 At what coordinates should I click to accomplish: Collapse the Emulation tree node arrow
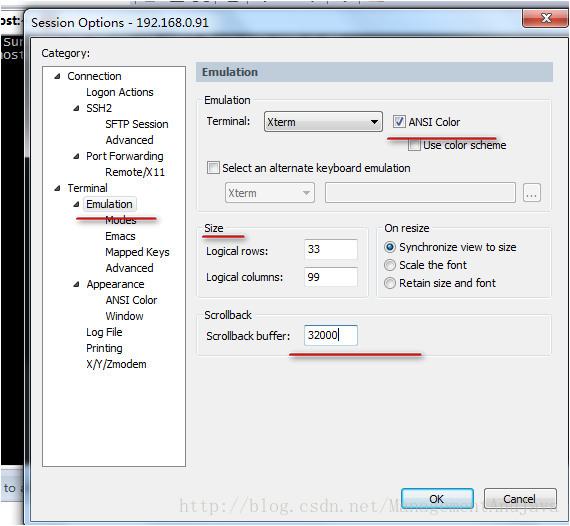(76, 204)
